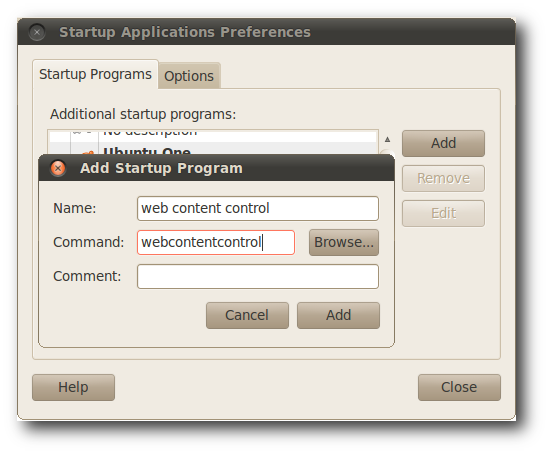
Task: Click the bottom Close button
Action: pyautogui.click(x=459, y=387)
